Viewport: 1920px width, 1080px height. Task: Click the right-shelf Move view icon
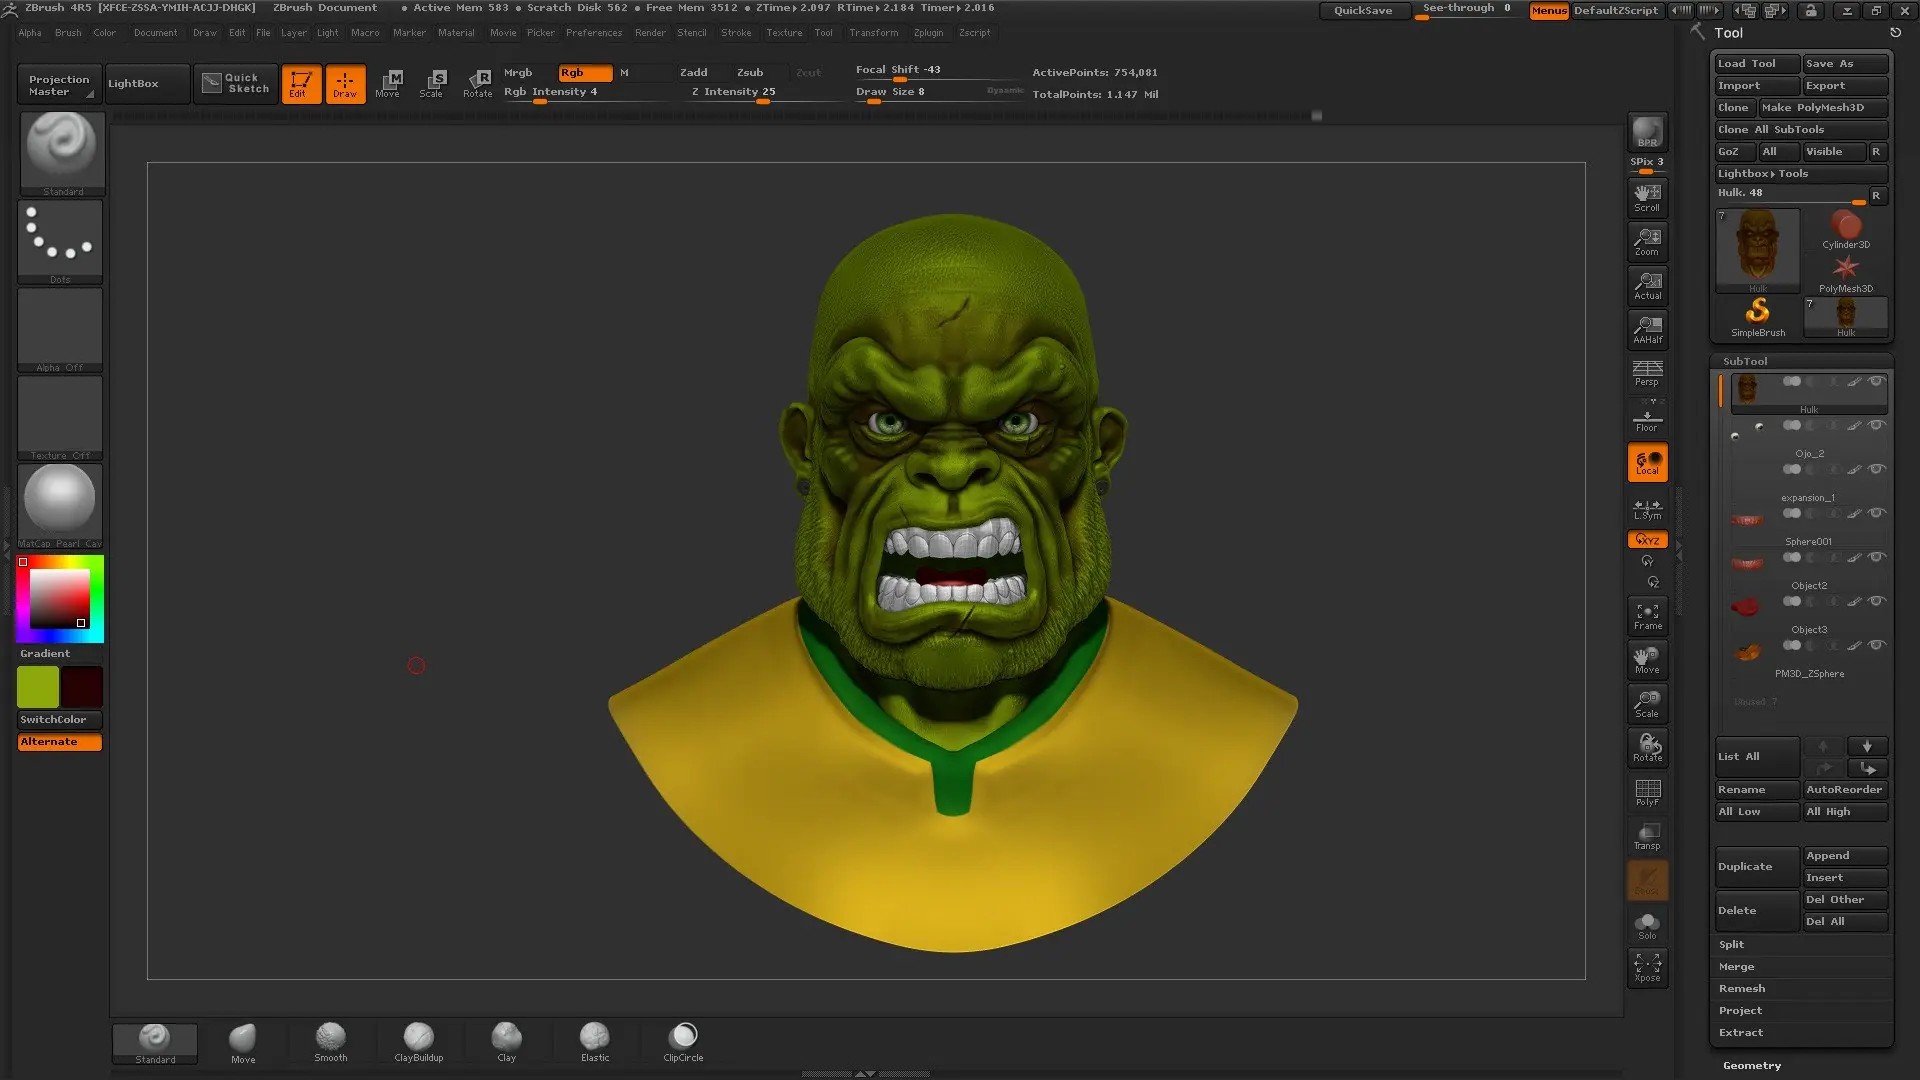click(1647, 661)
